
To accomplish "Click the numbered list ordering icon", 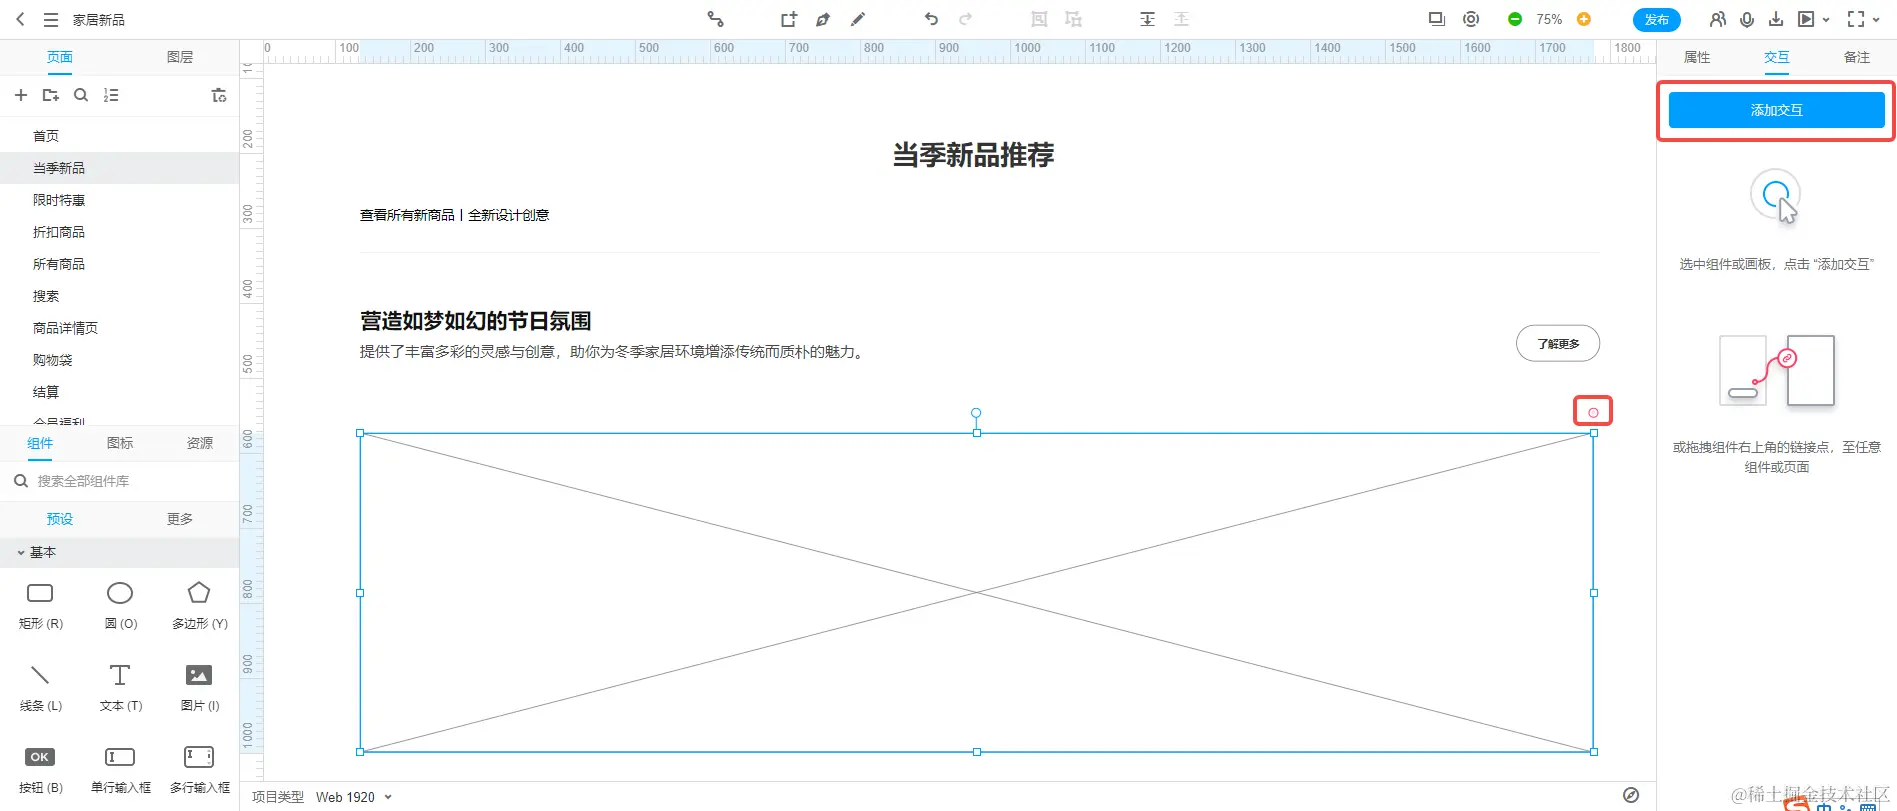I will [111, 95].
